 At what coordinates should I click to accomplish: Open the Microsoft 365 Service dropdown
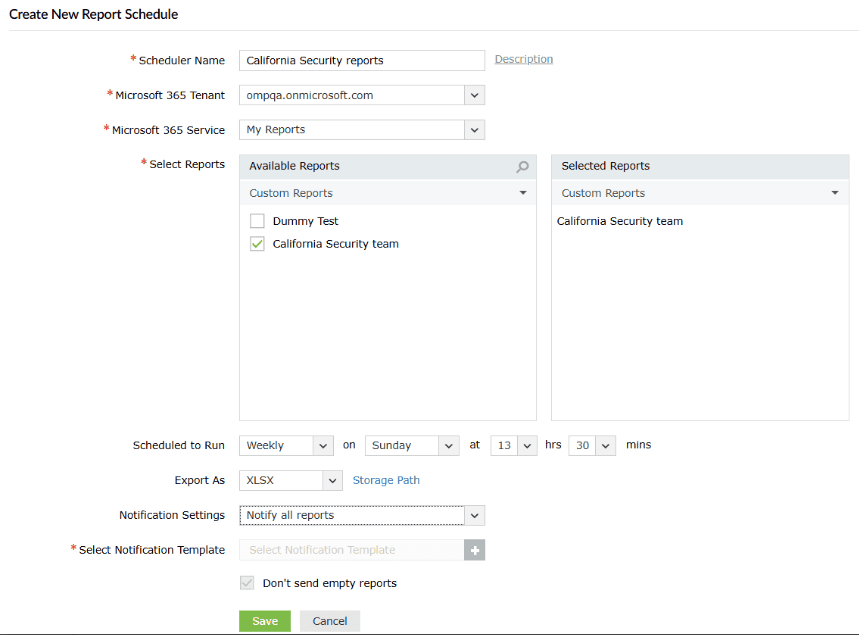[474, 129]
